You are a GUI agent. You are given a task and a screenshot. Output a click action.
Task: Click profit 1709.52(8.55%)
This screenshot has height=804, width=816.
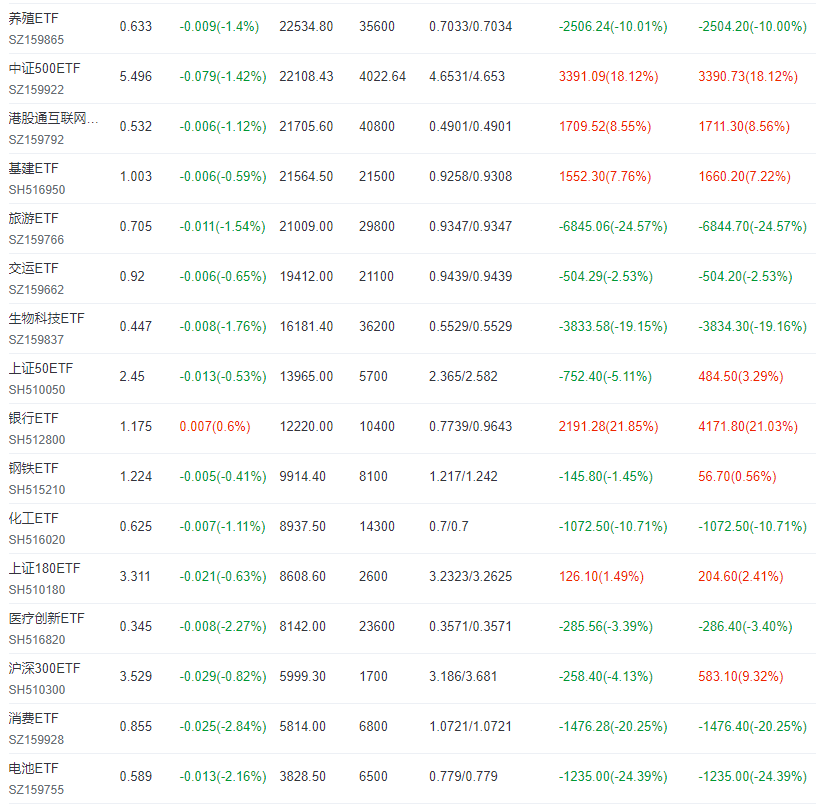coord(605,126)
